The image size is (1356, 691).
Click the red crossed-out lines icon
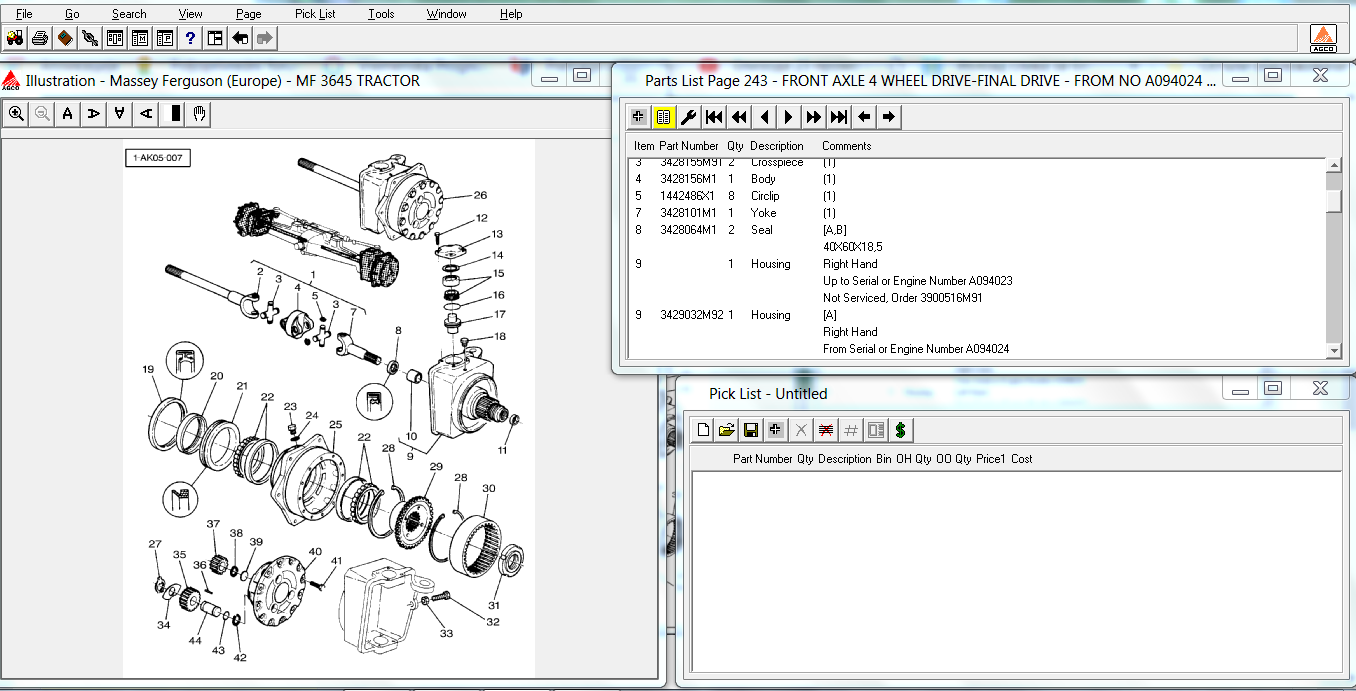click(826, 430)
